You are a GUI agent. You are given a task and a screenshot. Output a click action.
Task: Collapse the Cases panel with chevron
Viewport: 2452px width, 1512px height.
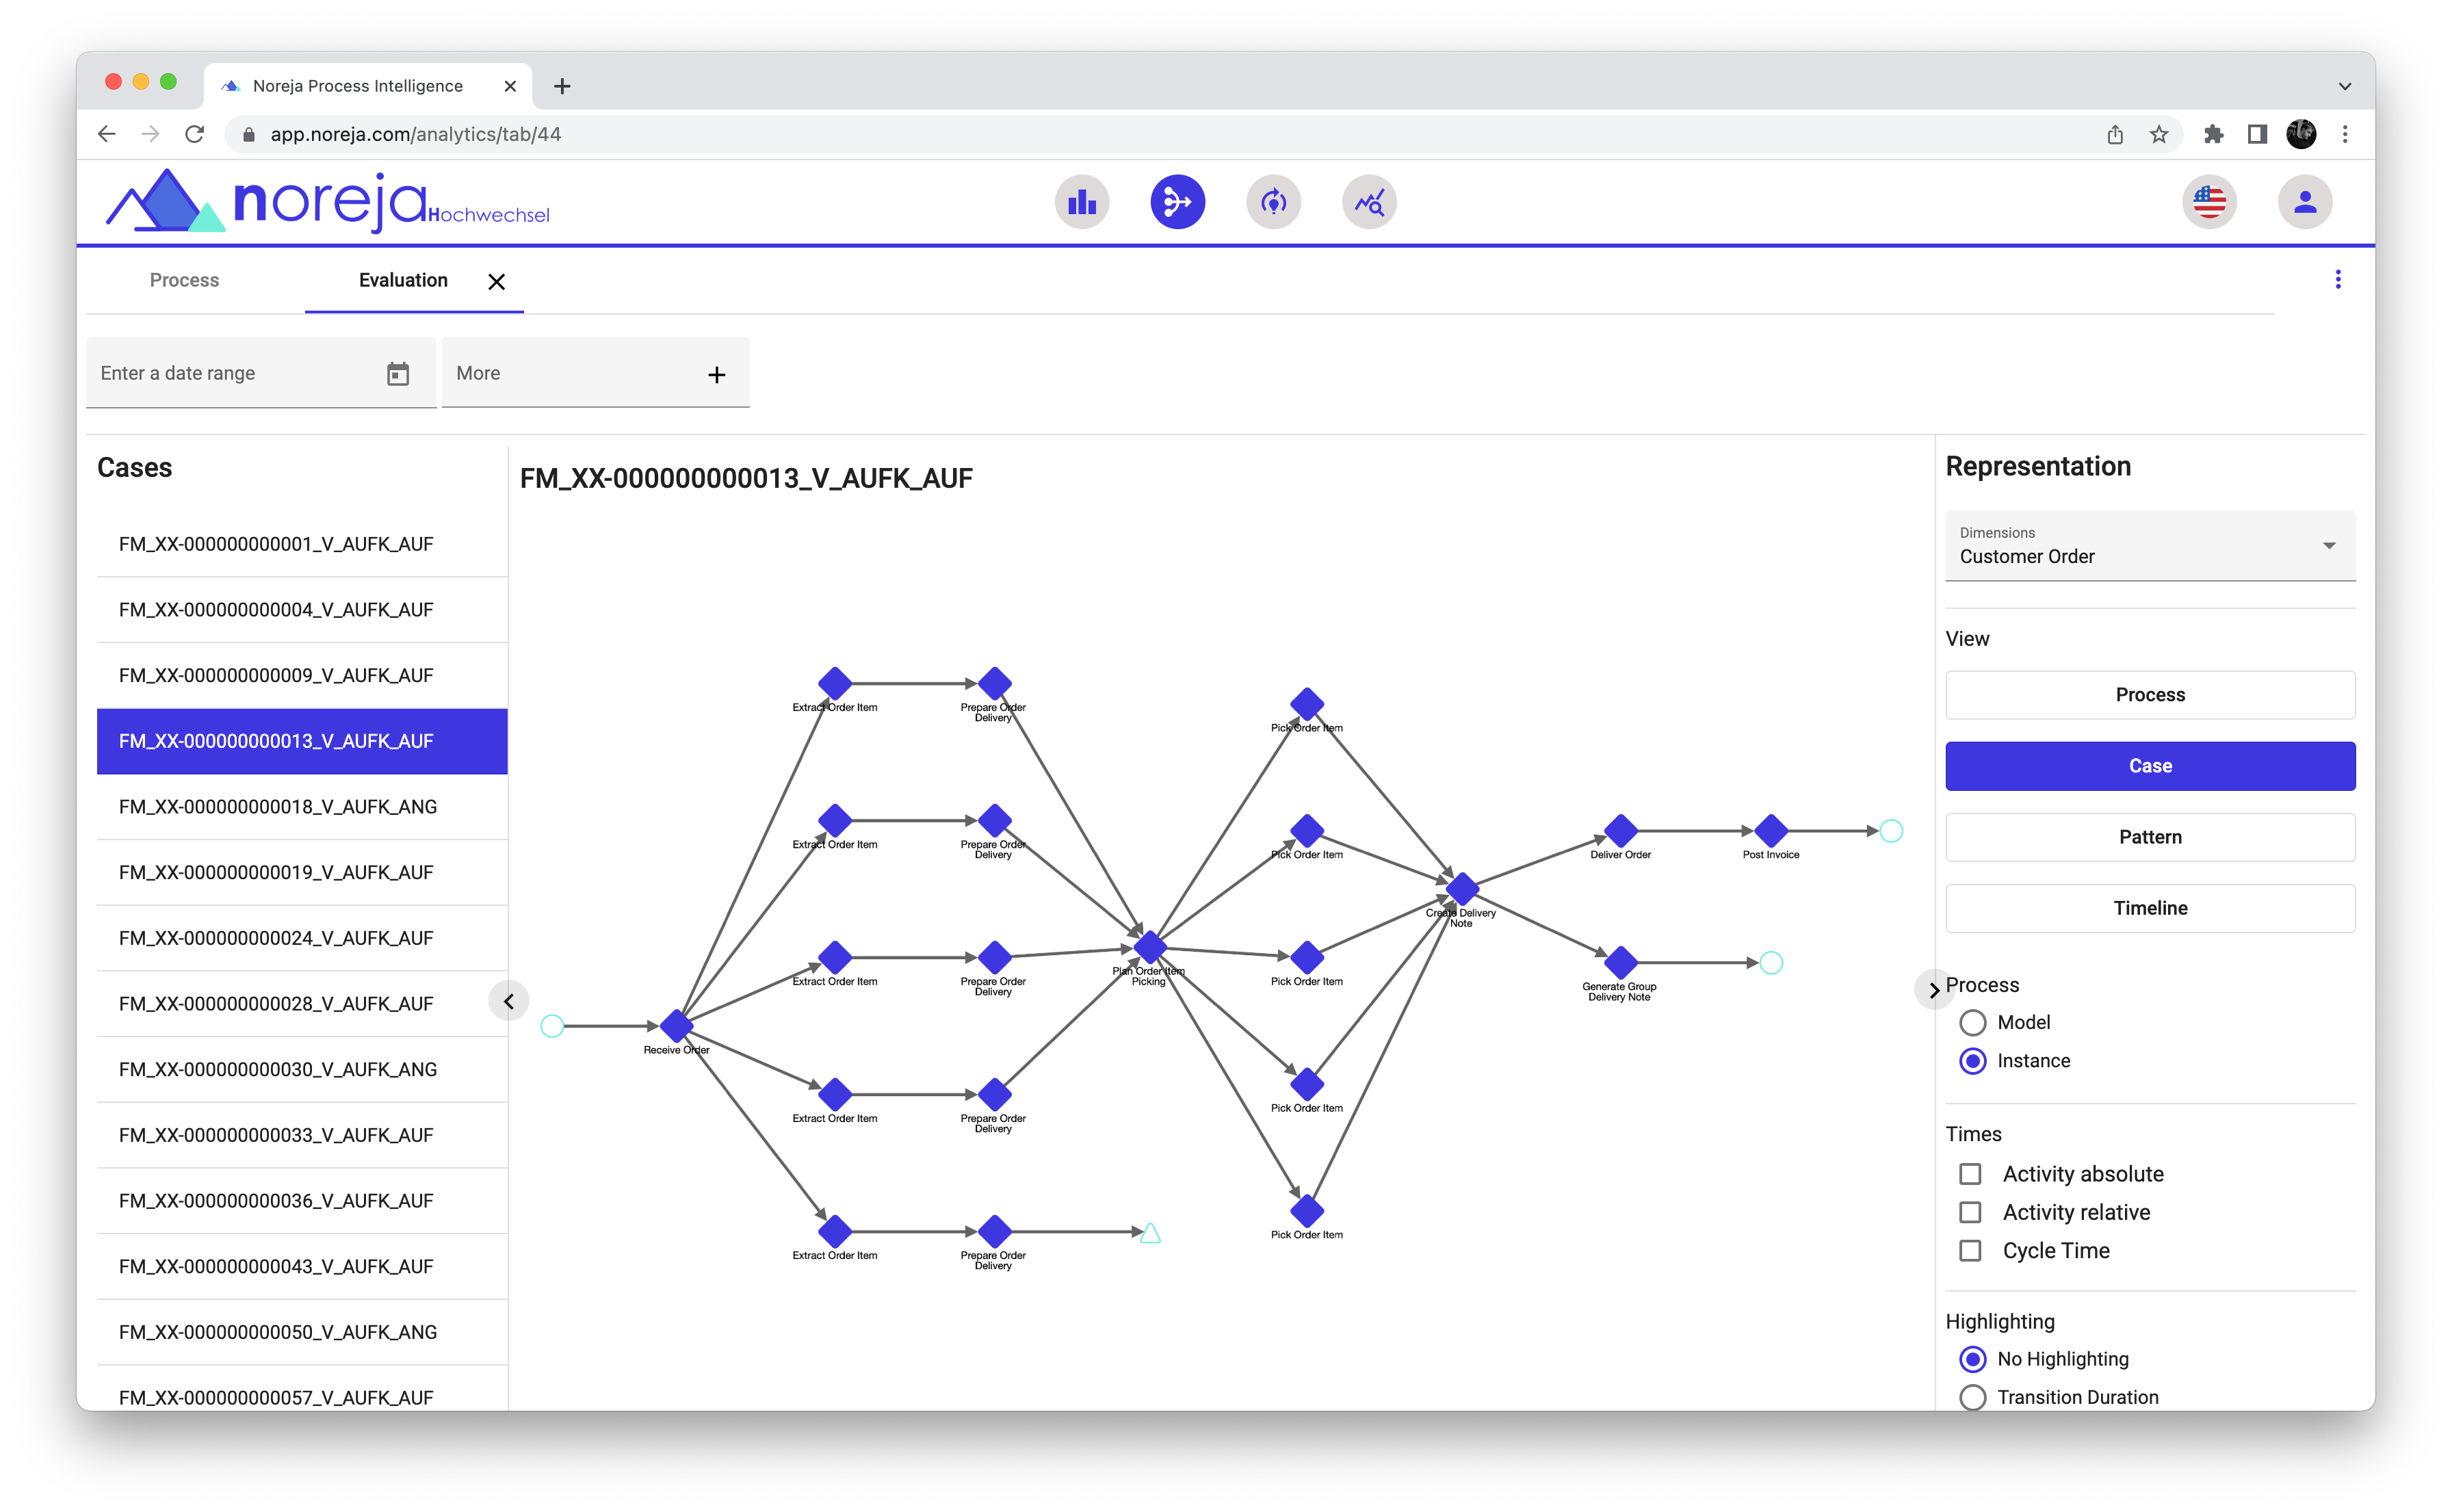pos(509,1001)
